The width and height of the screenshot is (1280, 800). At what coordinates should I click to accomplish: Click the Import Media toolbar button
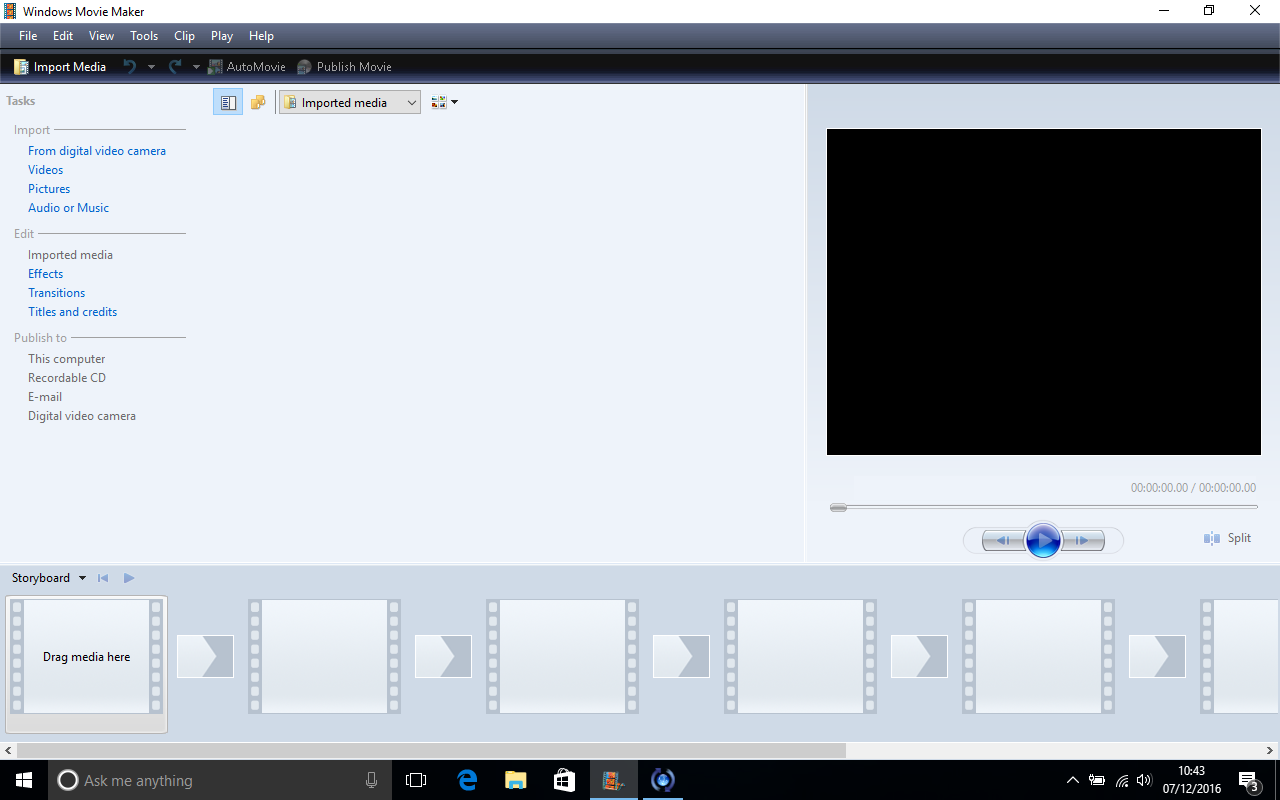[59, 67]
